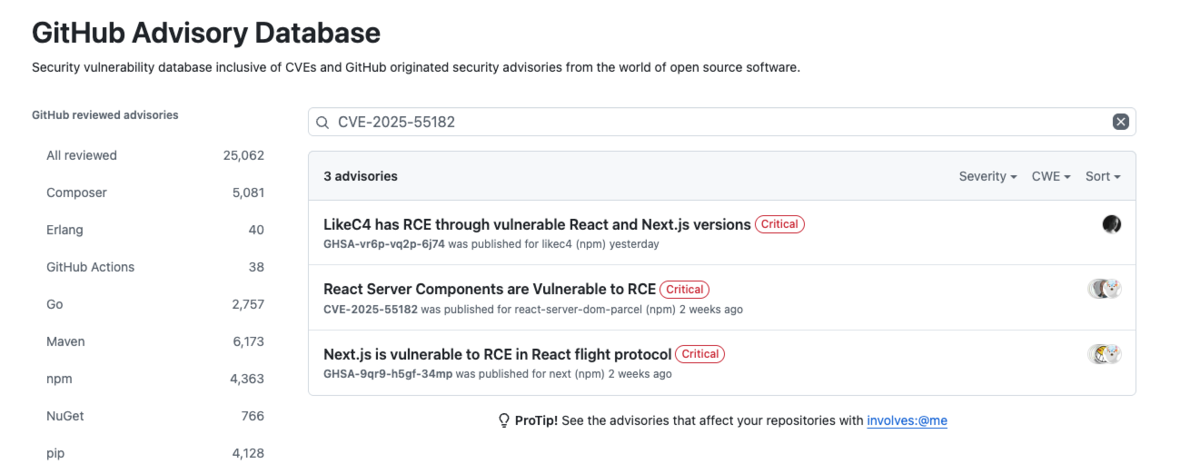
Task: Open LikeC4 RCE advisory link
Action: pyautogui.click(x=537, y=224)
